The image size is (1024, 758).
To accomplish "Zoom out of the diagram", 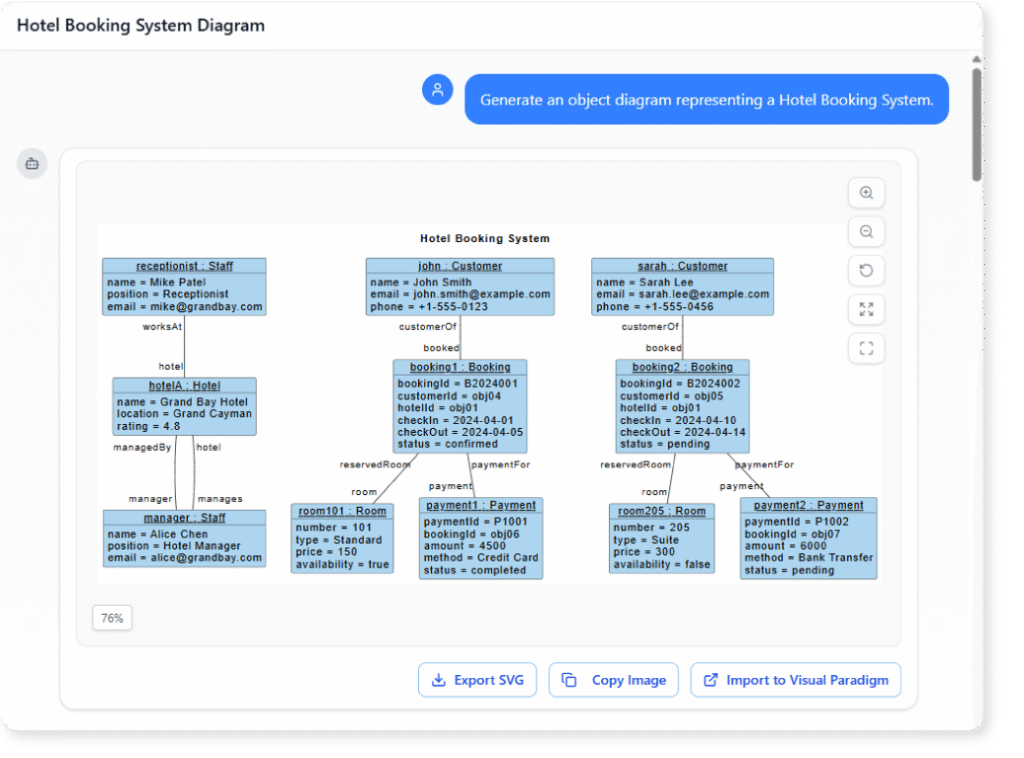I will [x=866, y=232].
